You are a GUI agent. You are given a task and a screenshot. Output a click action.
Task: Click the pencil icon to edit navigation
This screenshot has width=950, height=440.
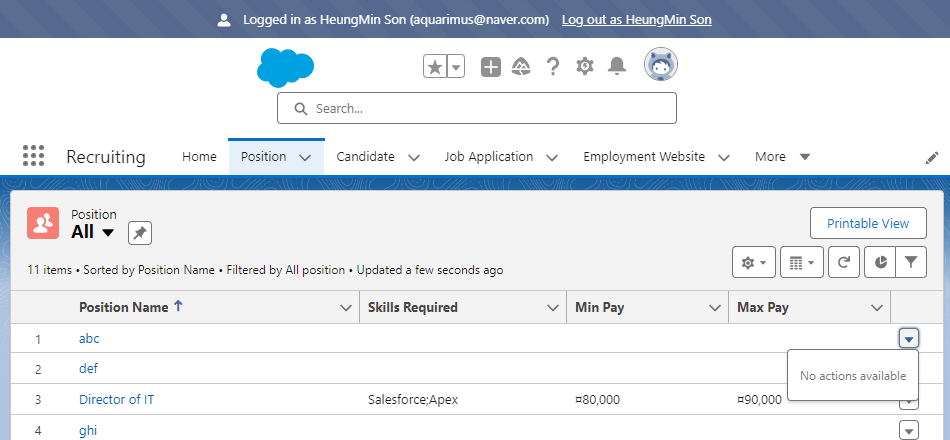(932, 158)
